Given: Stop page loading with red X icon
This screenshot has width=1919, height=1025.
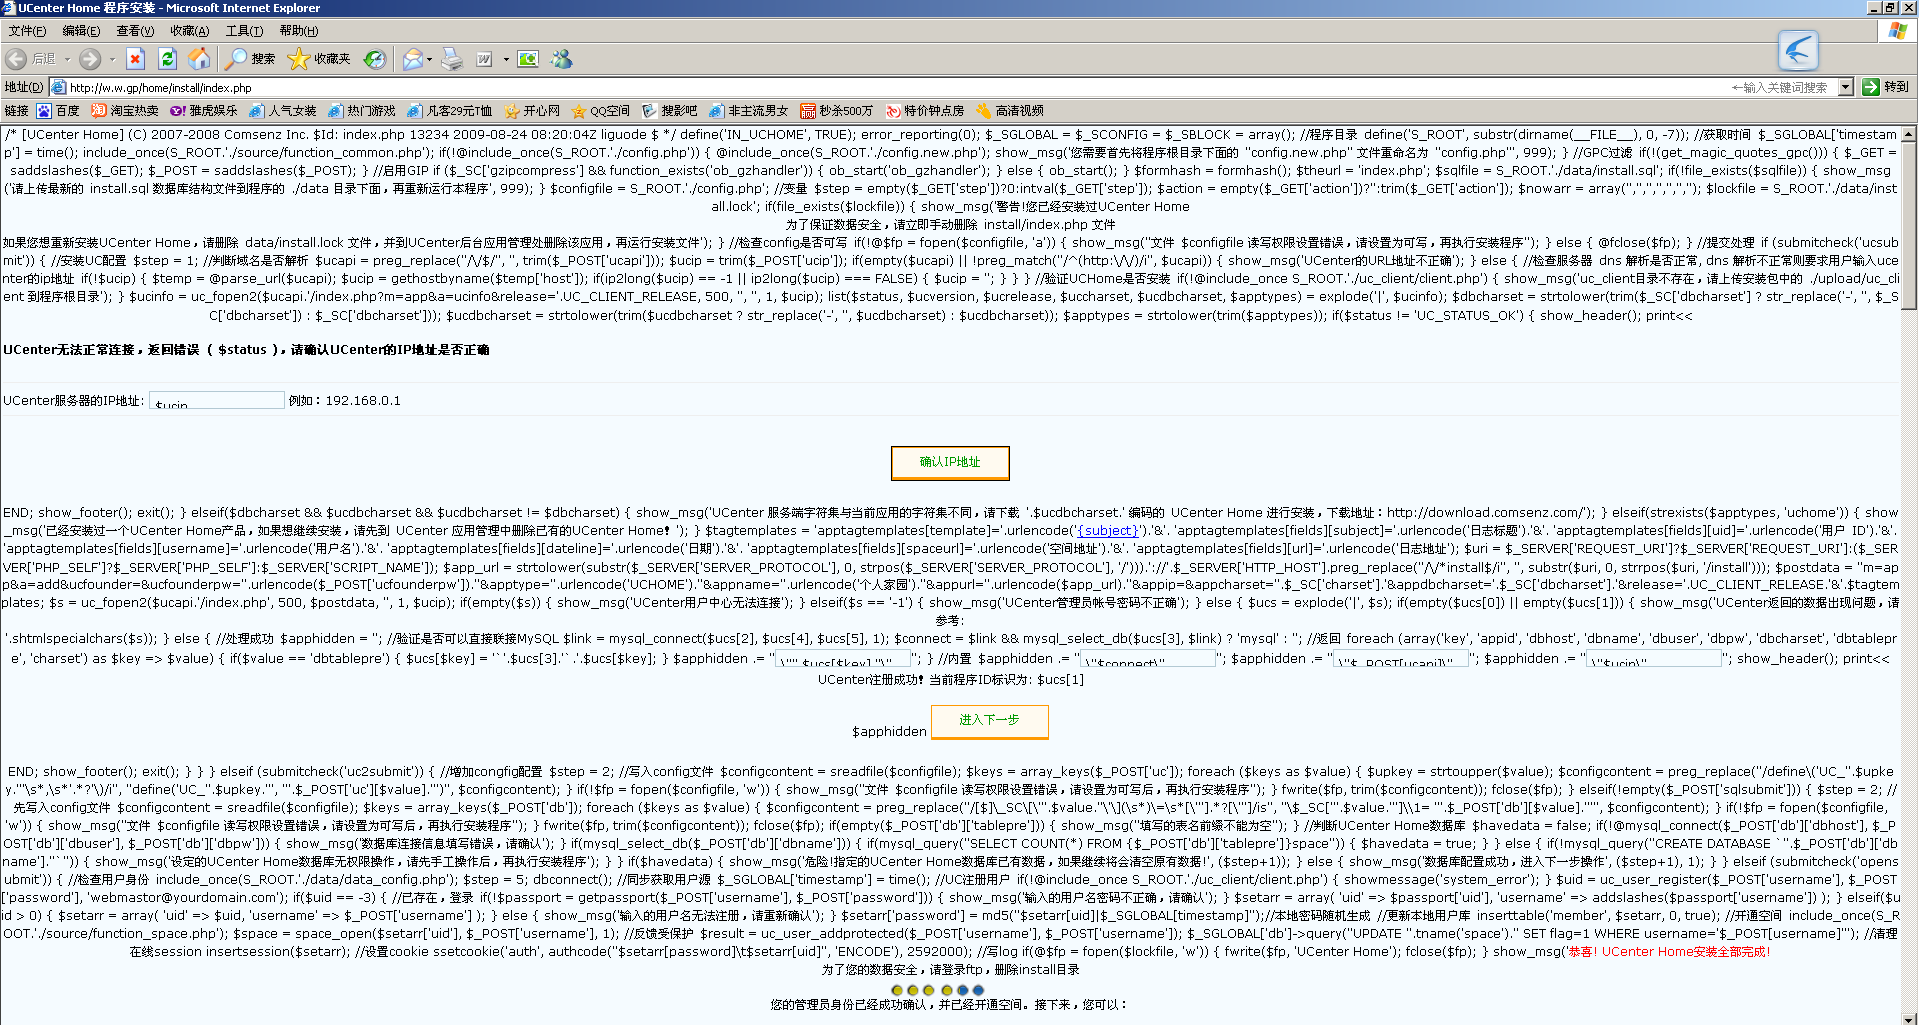Looking at the screenshot, I should 136,59.
